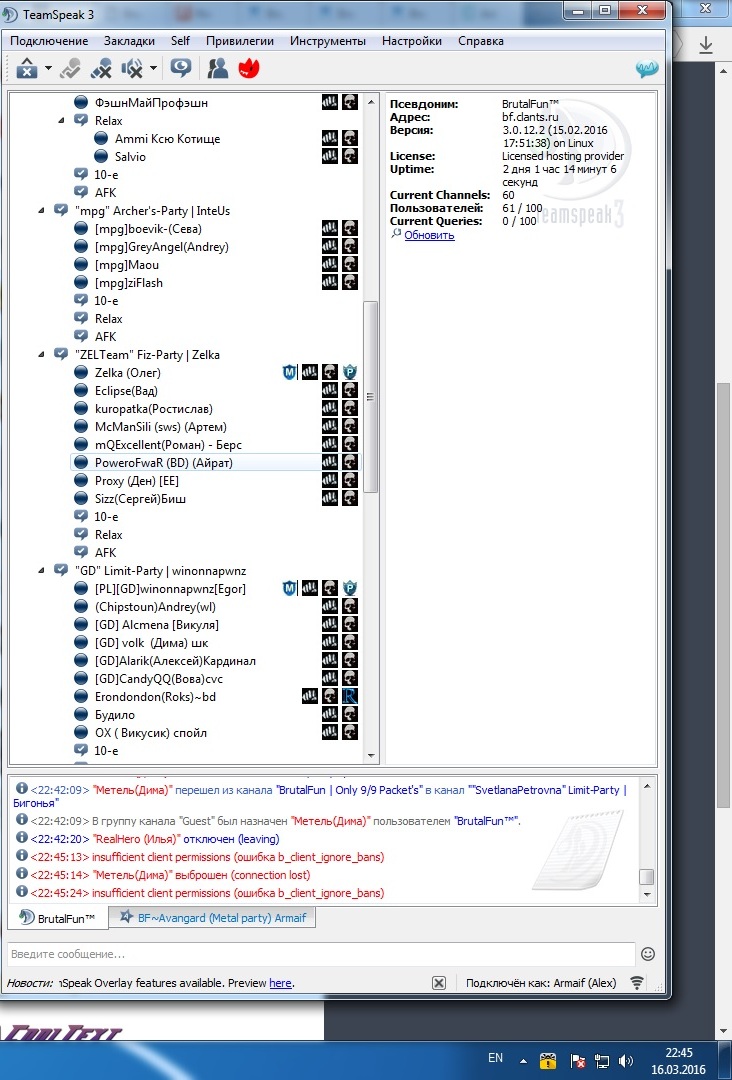
Task: Click the channel icon of "ZELTeam" Fiz-Party
Action: tap(61, 354)
